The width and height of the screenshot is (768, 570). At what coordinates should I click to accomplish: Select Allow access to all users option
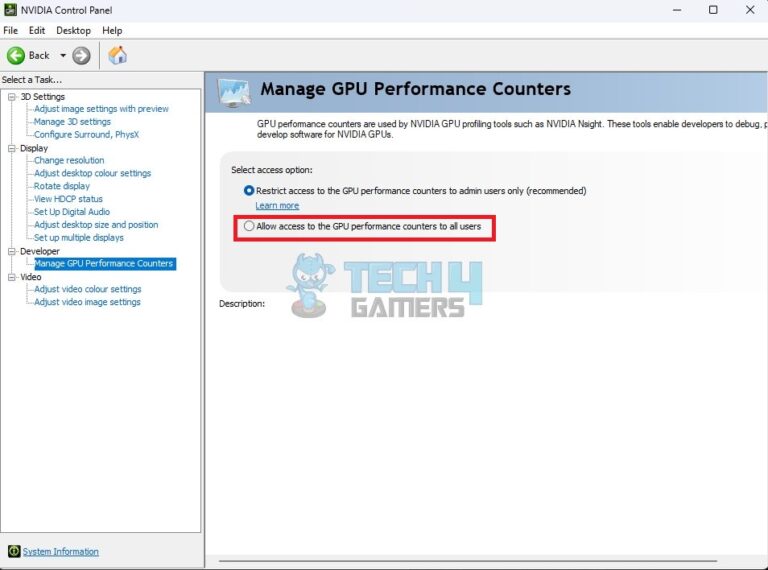coord(249,227)
